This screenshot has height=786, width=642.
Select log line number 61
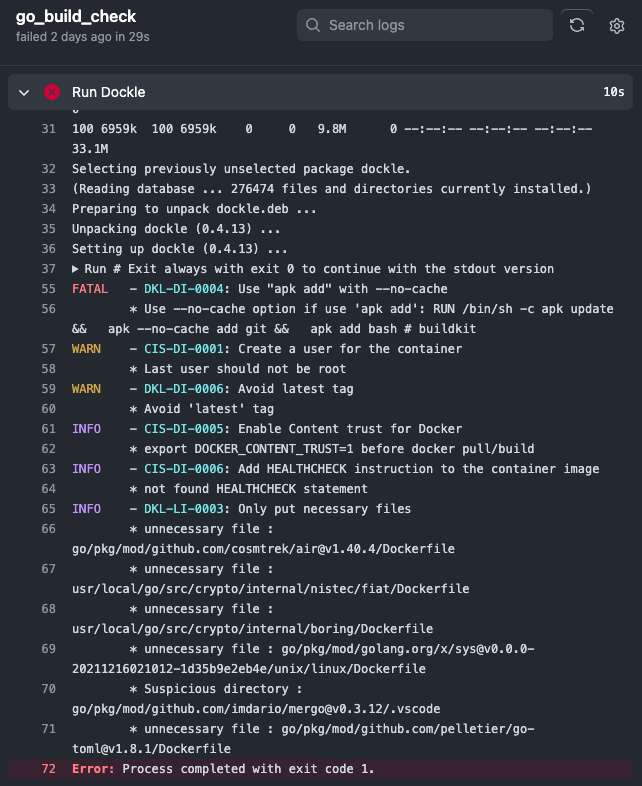[x=49, y=429]
